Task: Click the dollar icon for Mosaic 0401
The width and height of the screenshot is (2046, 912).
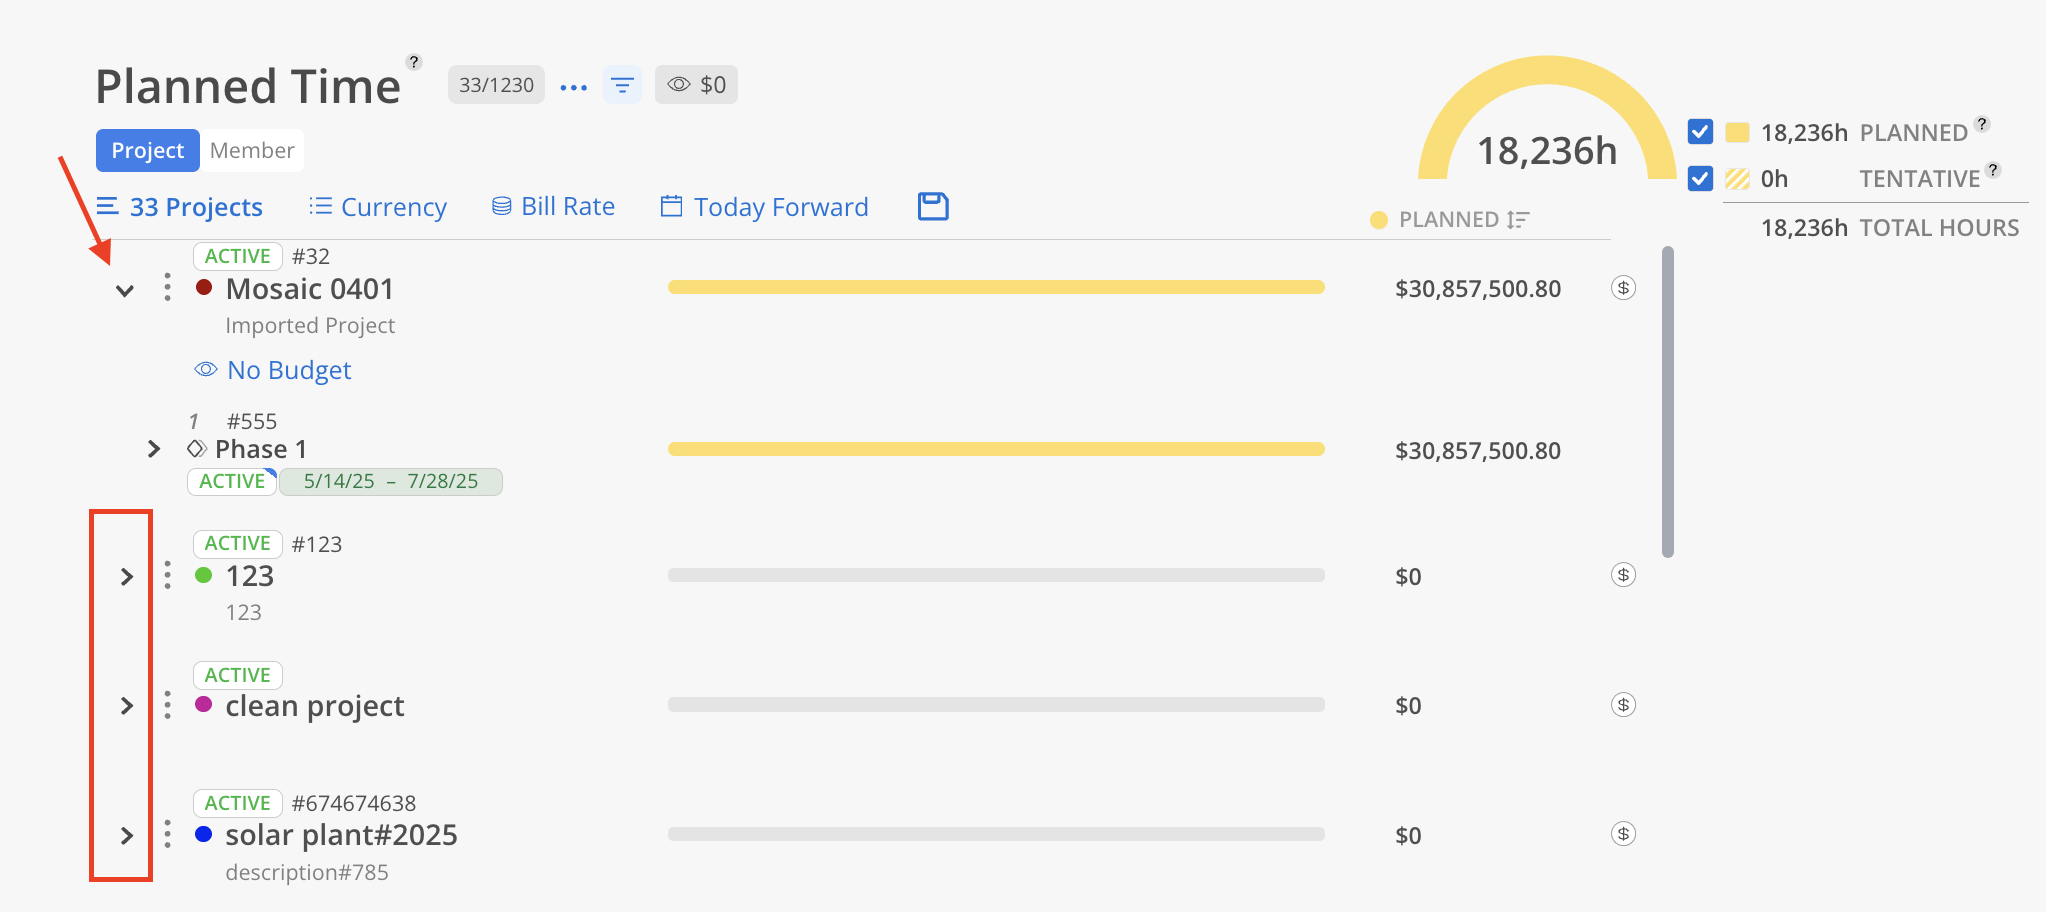Action: point(1623,288)
